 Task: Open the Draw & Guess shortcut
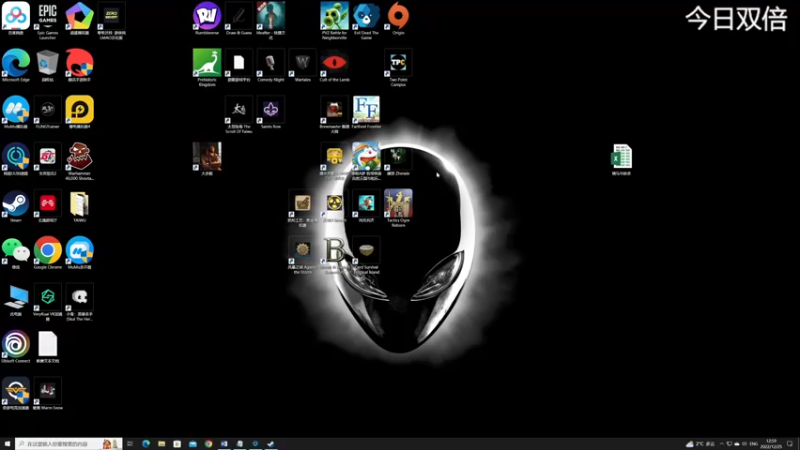[x=239, y=18]
